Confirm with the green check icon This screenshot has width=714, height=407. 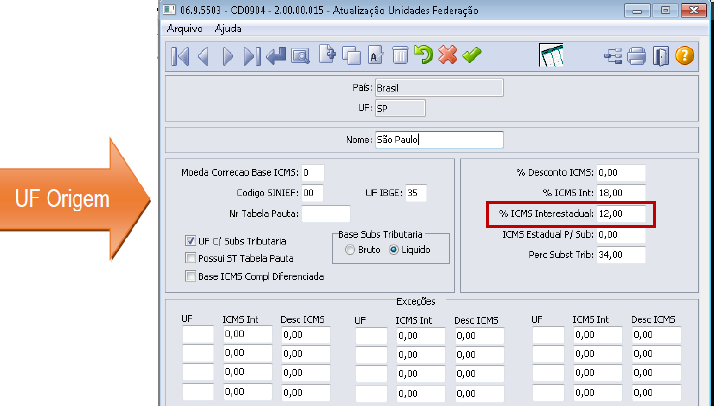(x=472, y=56)
